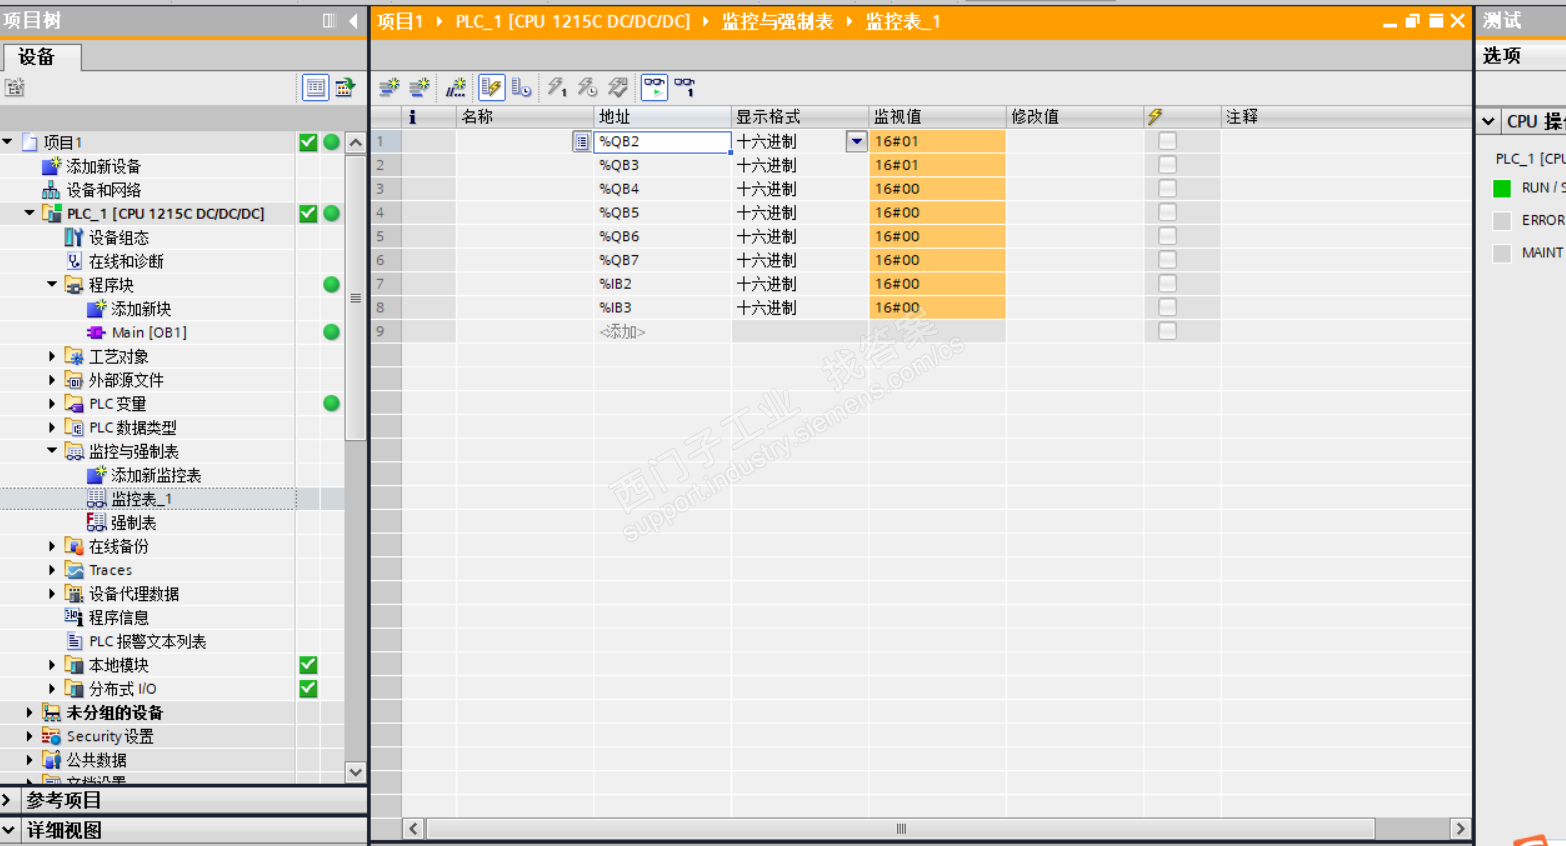This screenshot has height=846, width=1566.
Task: Click the insert comment line icon
Action: [456, 88]
